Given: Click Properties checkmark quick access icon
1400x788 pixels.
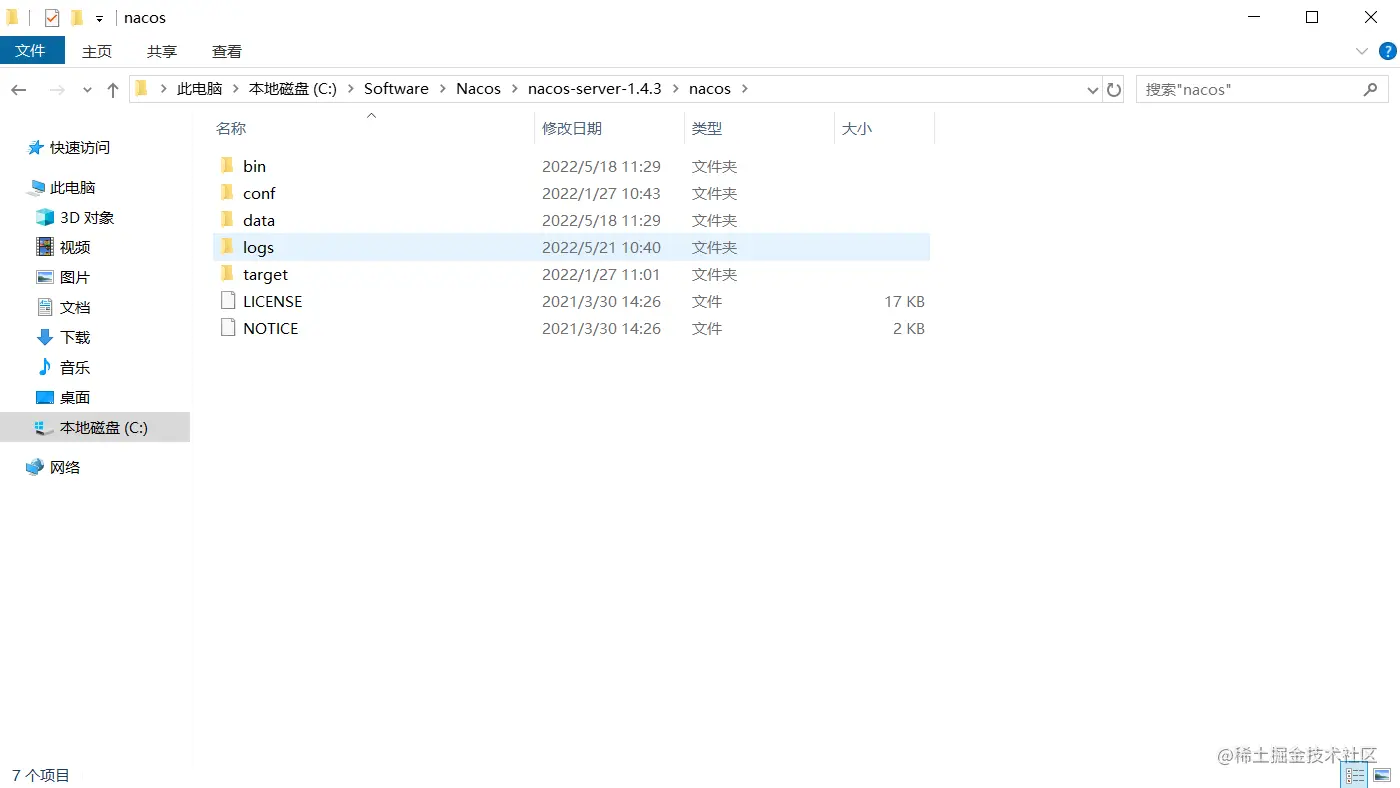Looking at the screenshot, I should (x=52, y=18).
